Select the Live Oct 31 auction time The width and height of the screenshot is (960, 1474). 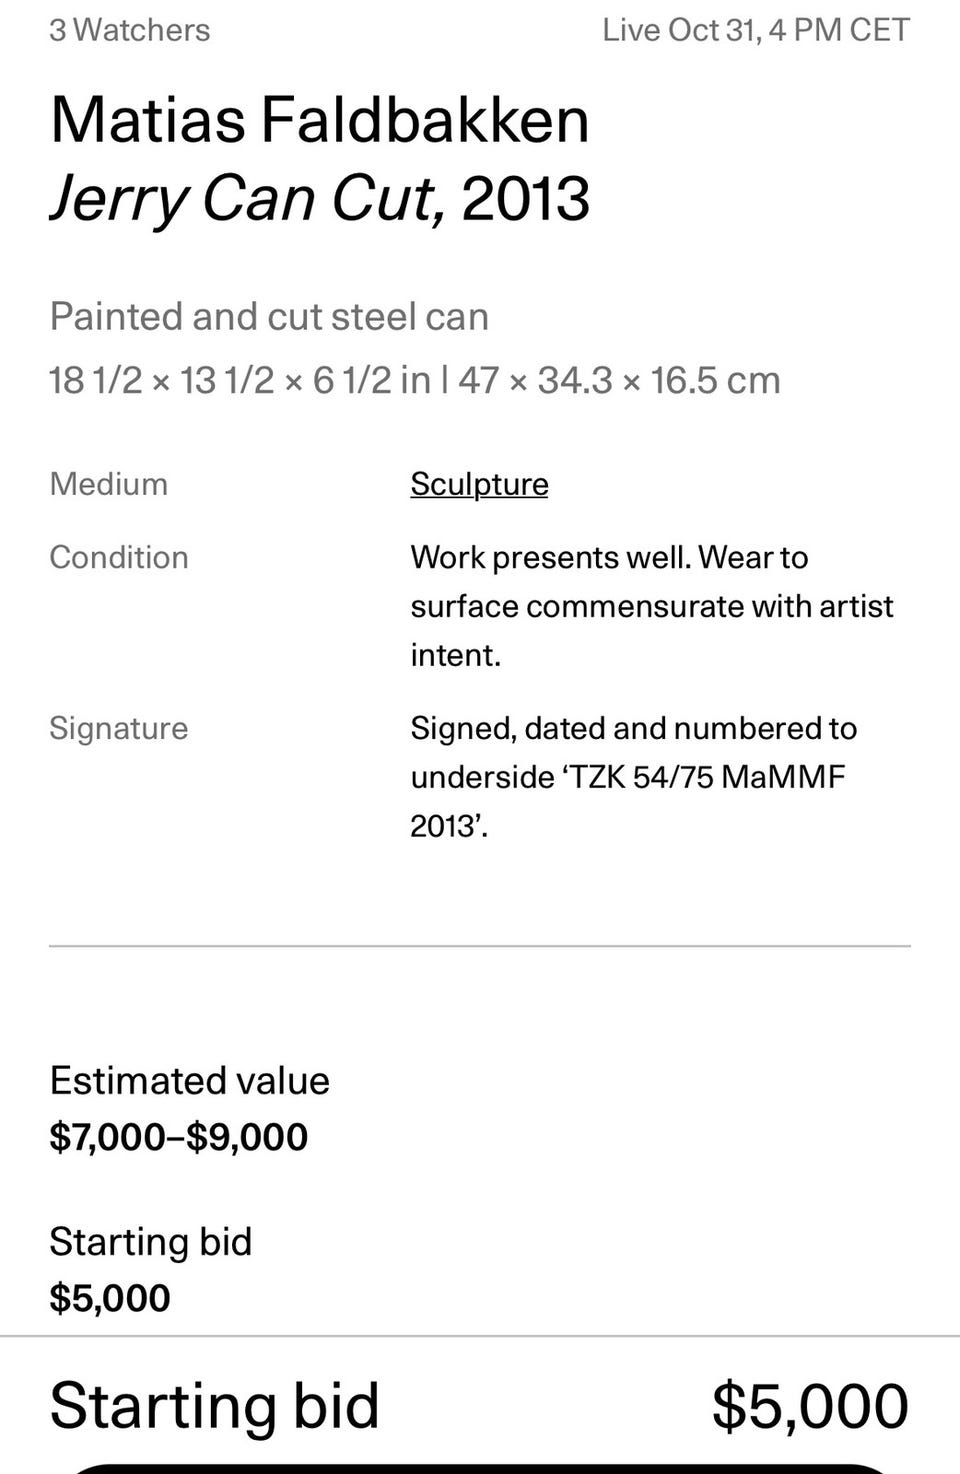755,30
